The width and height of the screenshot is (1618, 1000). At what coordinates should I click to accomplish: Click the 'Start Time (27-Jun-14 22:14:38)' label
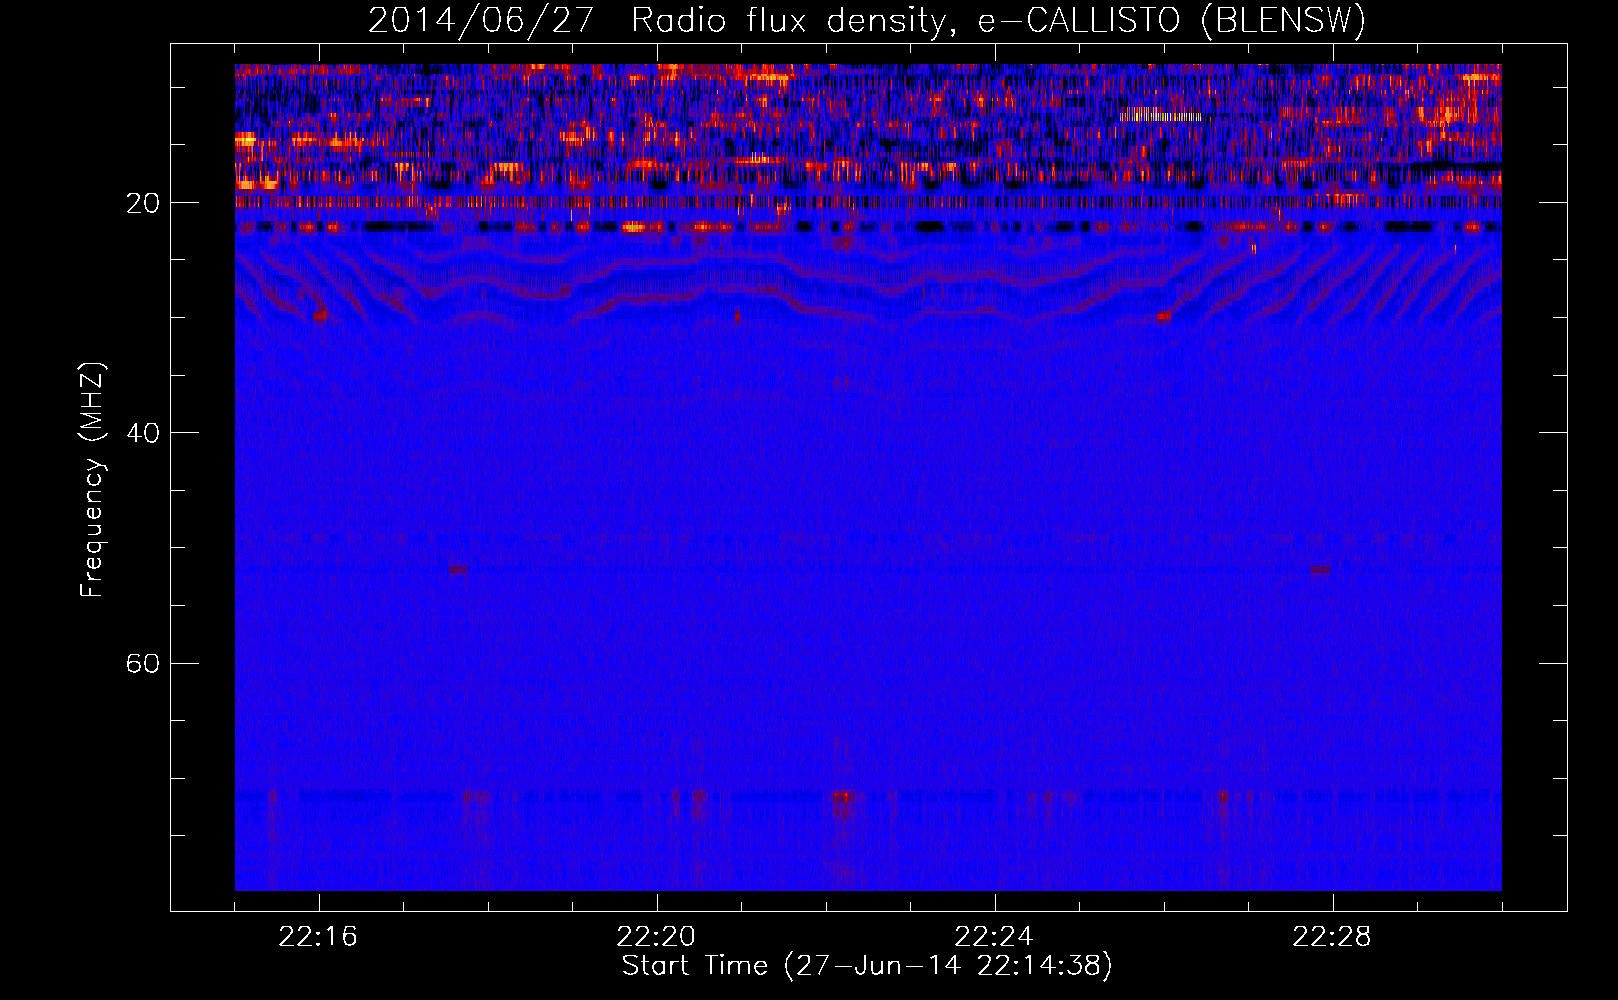(867, 966)
